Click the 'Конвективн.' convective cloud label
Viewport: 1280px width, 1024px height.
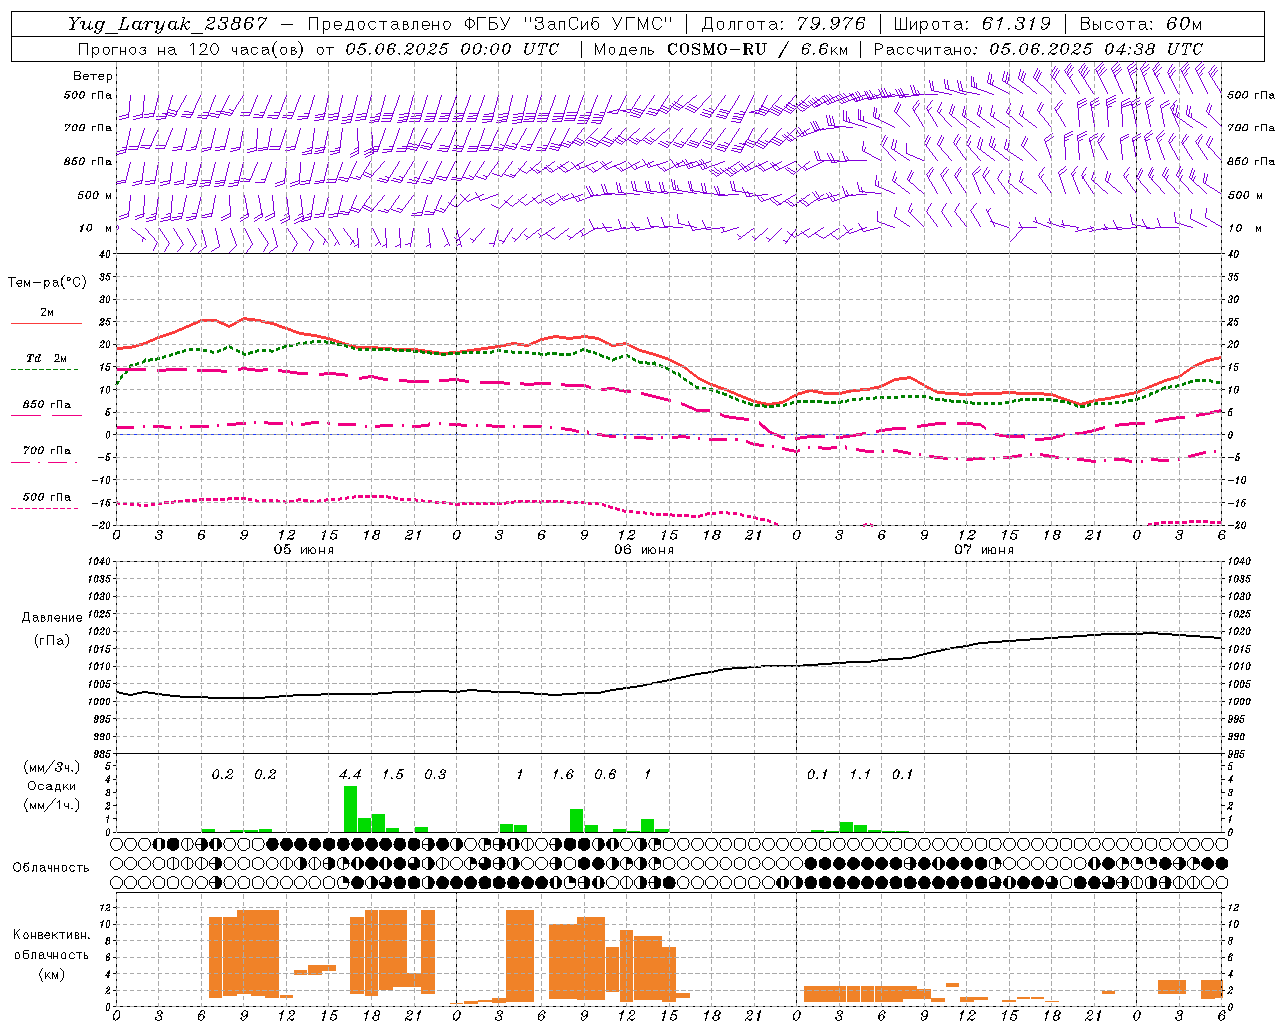click(x=52, y=935)
